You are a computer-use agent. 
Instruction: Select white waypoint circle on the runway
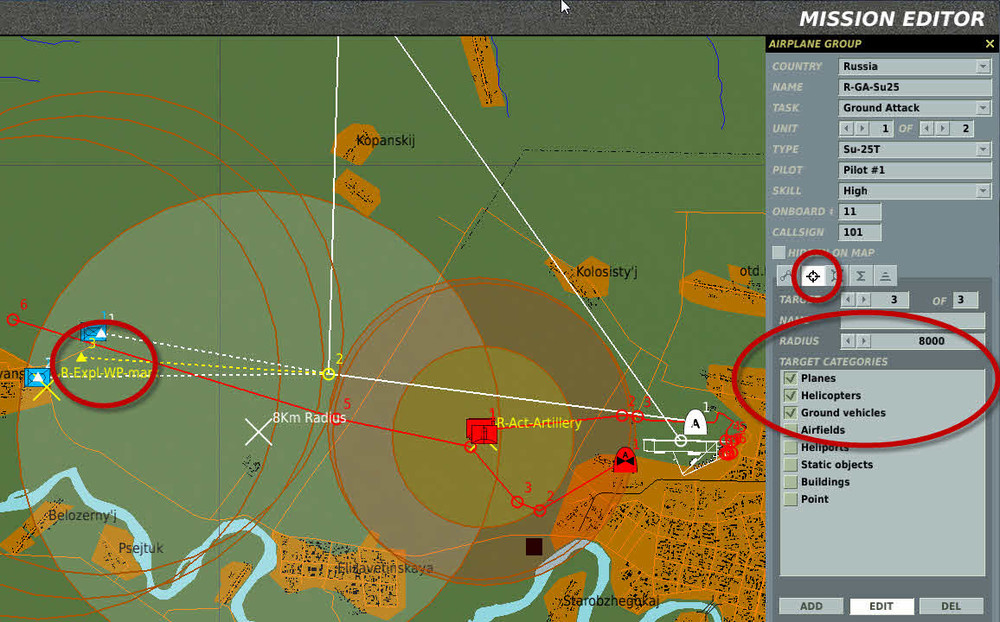tap(680, 440)
